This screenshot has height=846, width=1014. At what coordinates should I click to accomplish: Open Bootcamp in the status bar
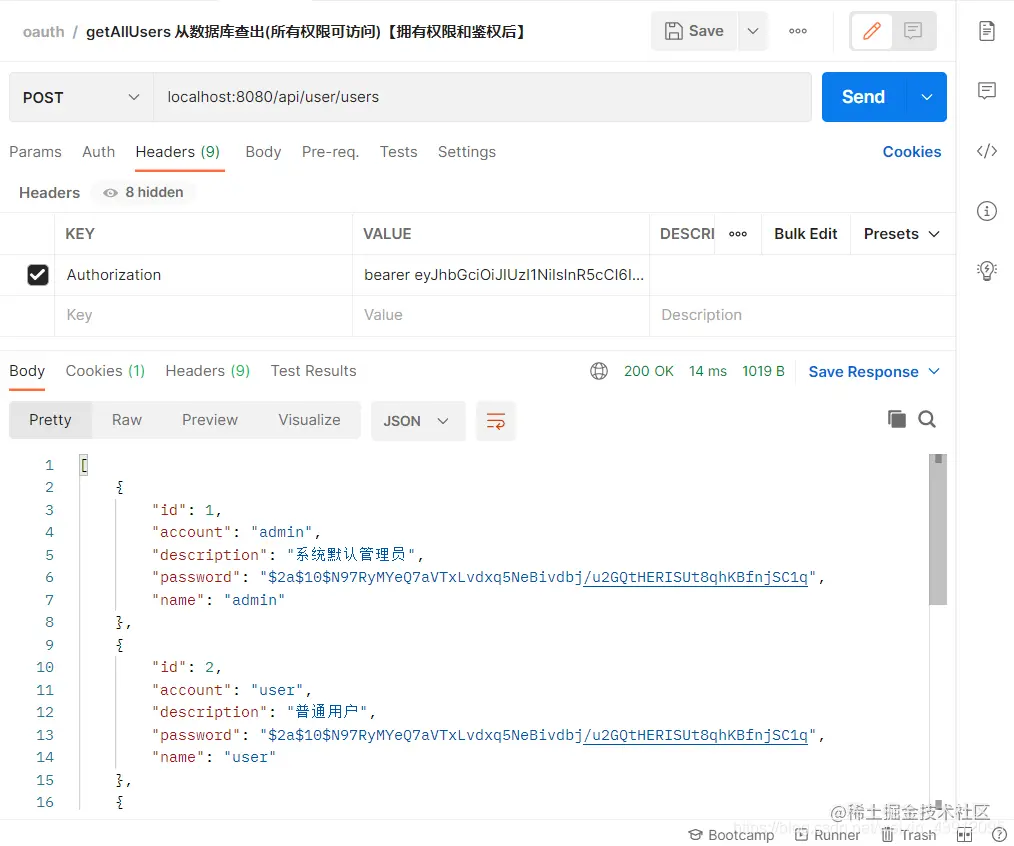pos(731,835)
